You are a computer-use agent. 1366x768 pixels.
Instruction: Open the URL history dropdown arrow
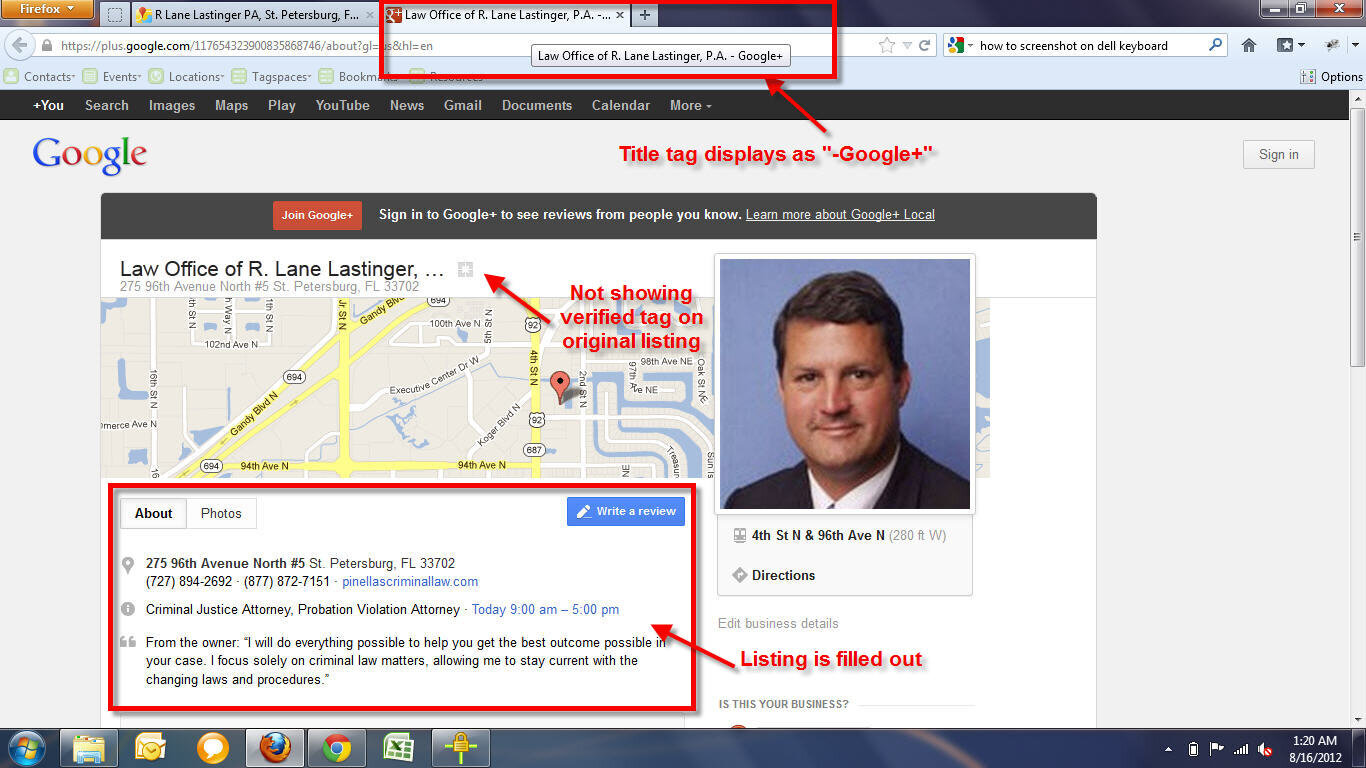click(x=906, y=46)
